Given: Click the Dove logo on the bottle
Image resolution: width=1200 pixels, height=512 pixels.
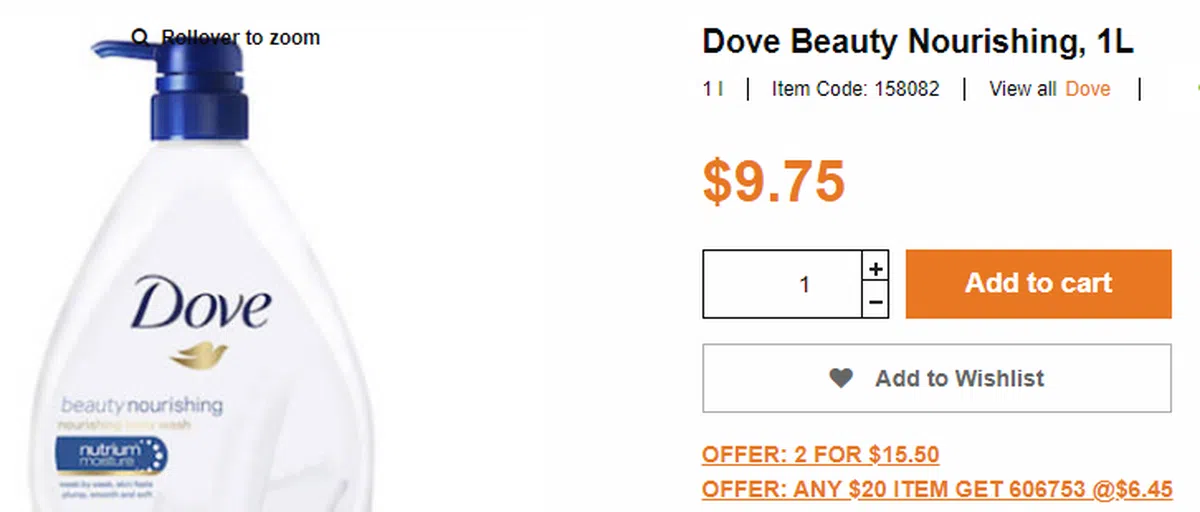Looking at the screenshot, I should [x=200, y=305].
